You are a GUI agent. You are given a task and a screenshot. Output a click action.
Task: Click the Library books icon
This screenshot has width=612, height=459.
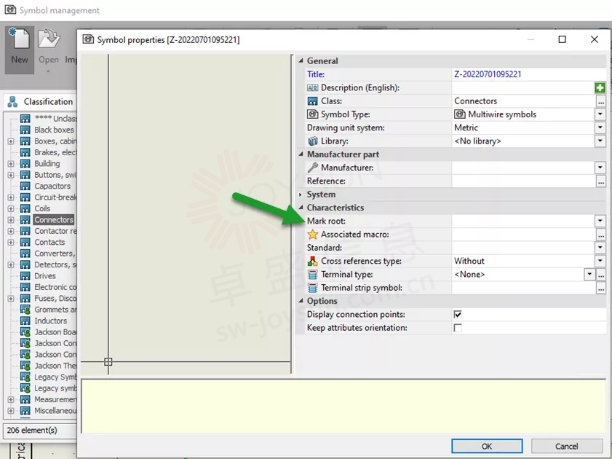pyautogui.click(x=312, y=141)
